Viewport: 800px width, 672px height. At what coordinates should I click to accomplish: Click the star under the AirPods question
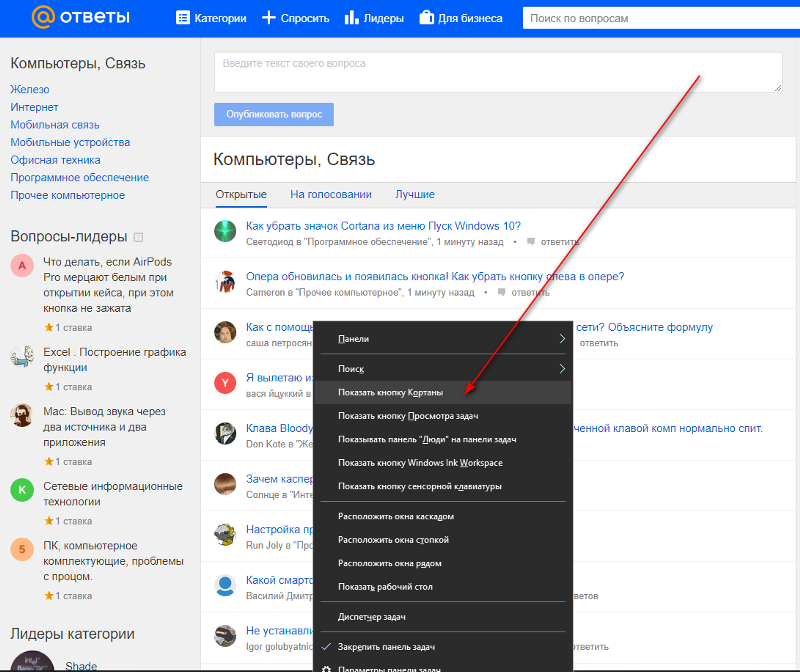[48, 327]
